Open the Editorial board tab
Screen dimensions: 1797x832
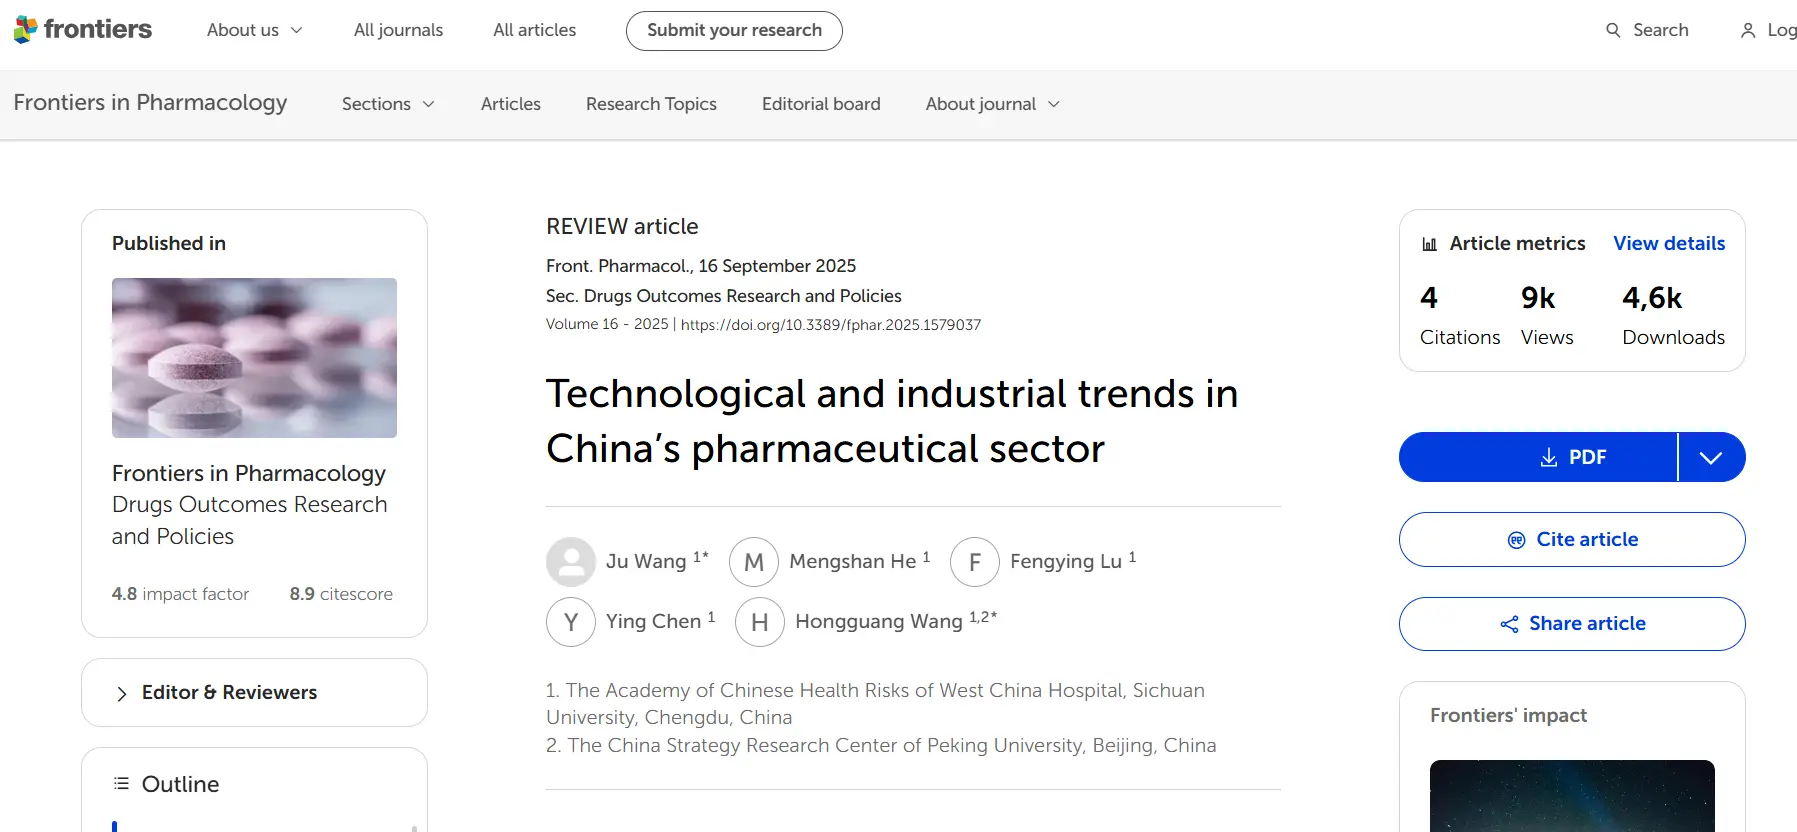pyautogui.click(x=821, y=104)
